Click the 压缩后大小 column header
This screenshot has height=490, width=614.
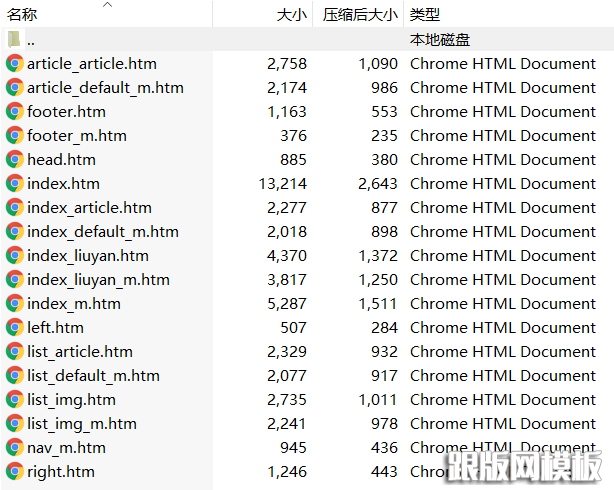[359, 15]
